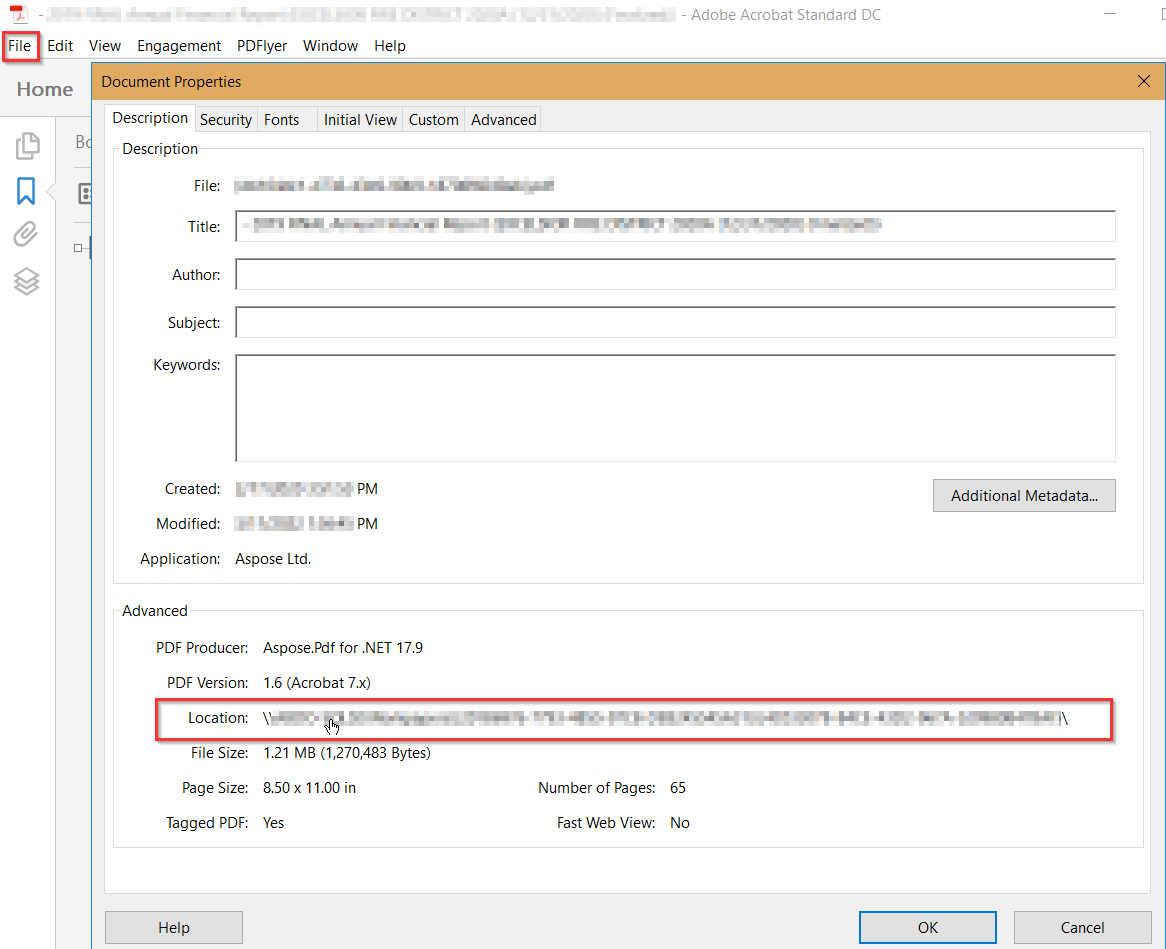Viewport: 1166px width, 949px height.
Task: Click into the Author field
Action: click(675, 274)
